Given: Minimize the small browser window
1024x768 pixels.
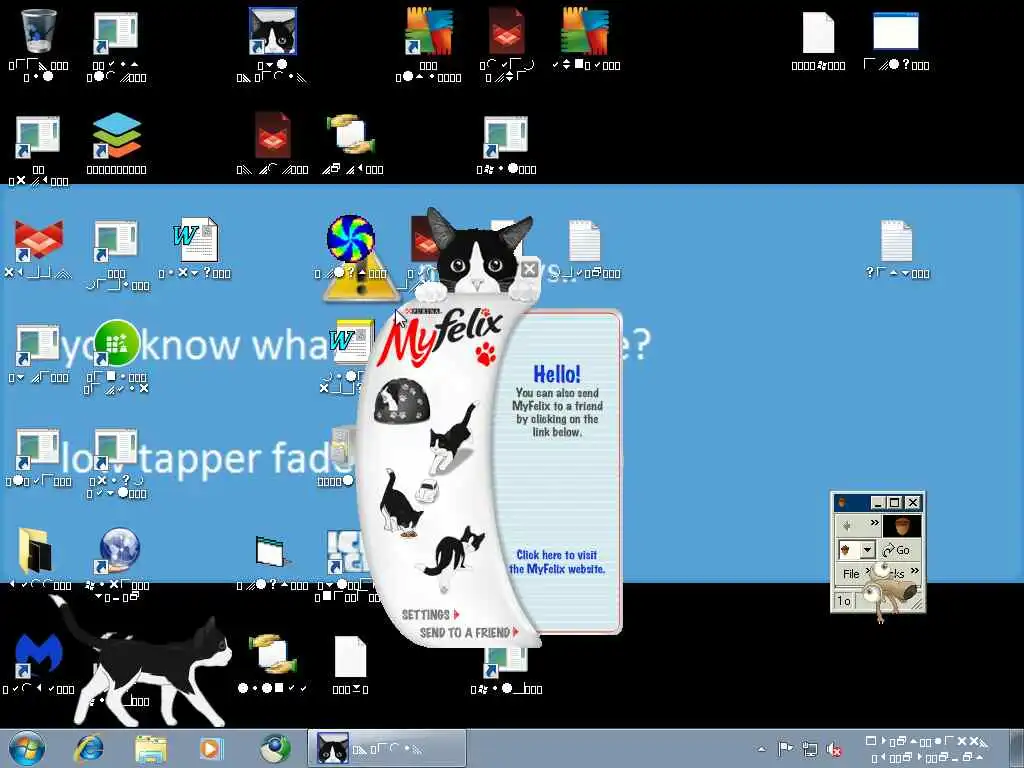Looking at the screenshot, I should 878,503.
